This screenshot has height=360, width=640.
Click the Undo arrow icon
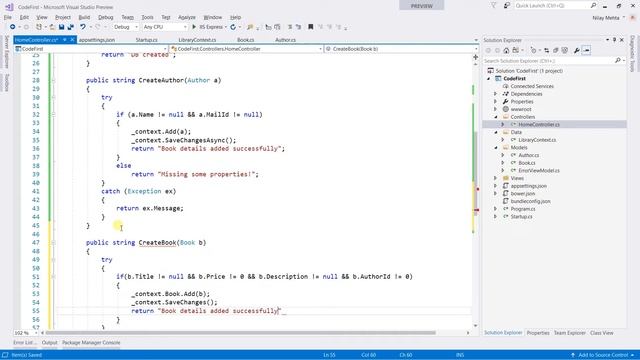click(83, 27)
